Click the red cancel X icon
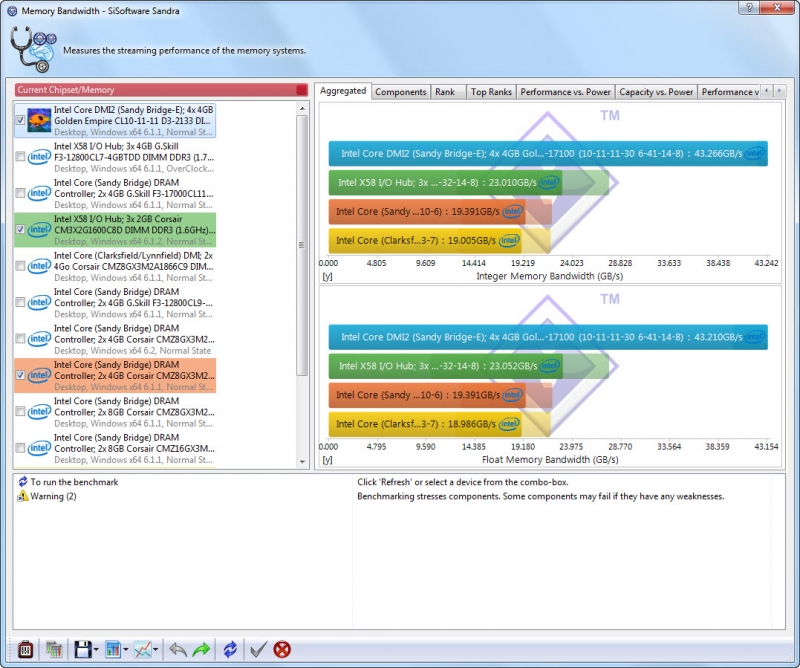 (282, 649)
